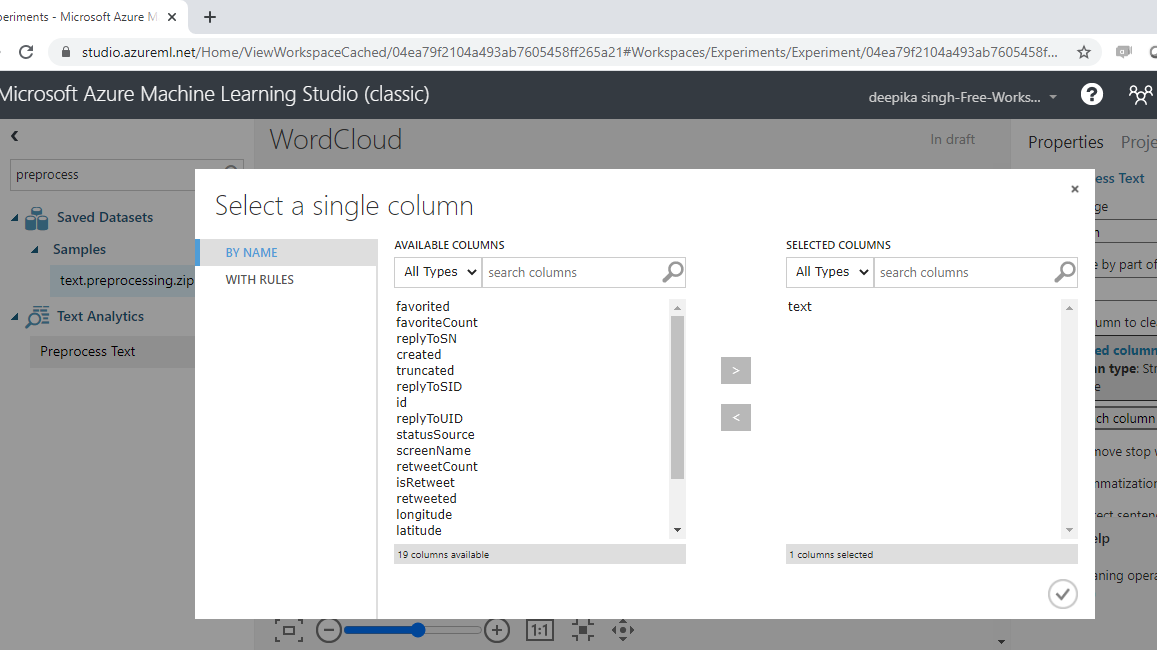Open All Types dropdown for available columns
Screen dimensions: 1157x650
tap(438, 272)
